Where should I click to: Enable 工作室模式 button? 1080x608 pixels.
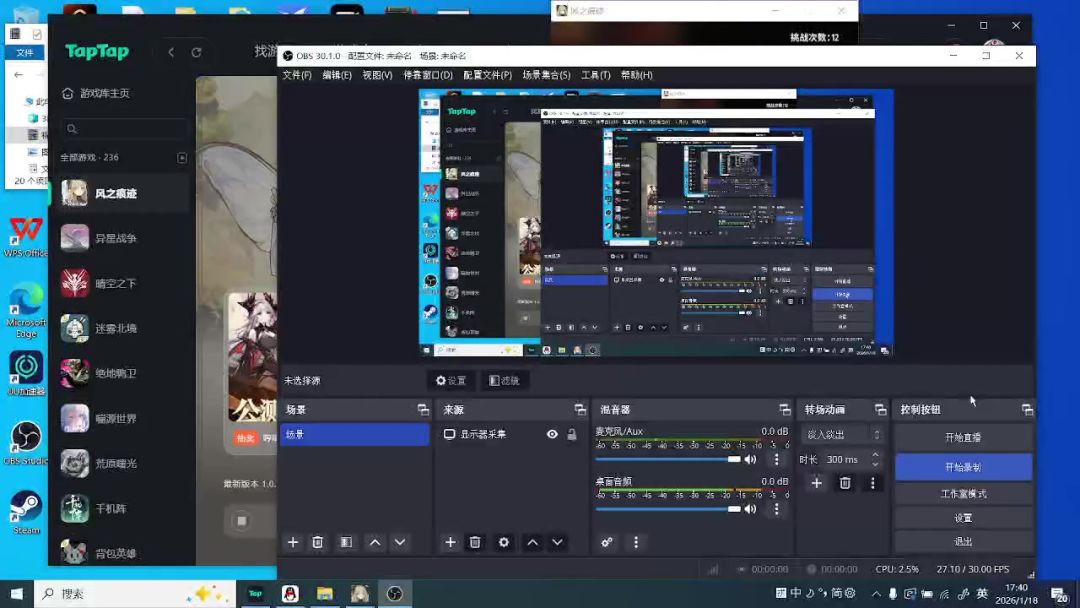(963, 494)
